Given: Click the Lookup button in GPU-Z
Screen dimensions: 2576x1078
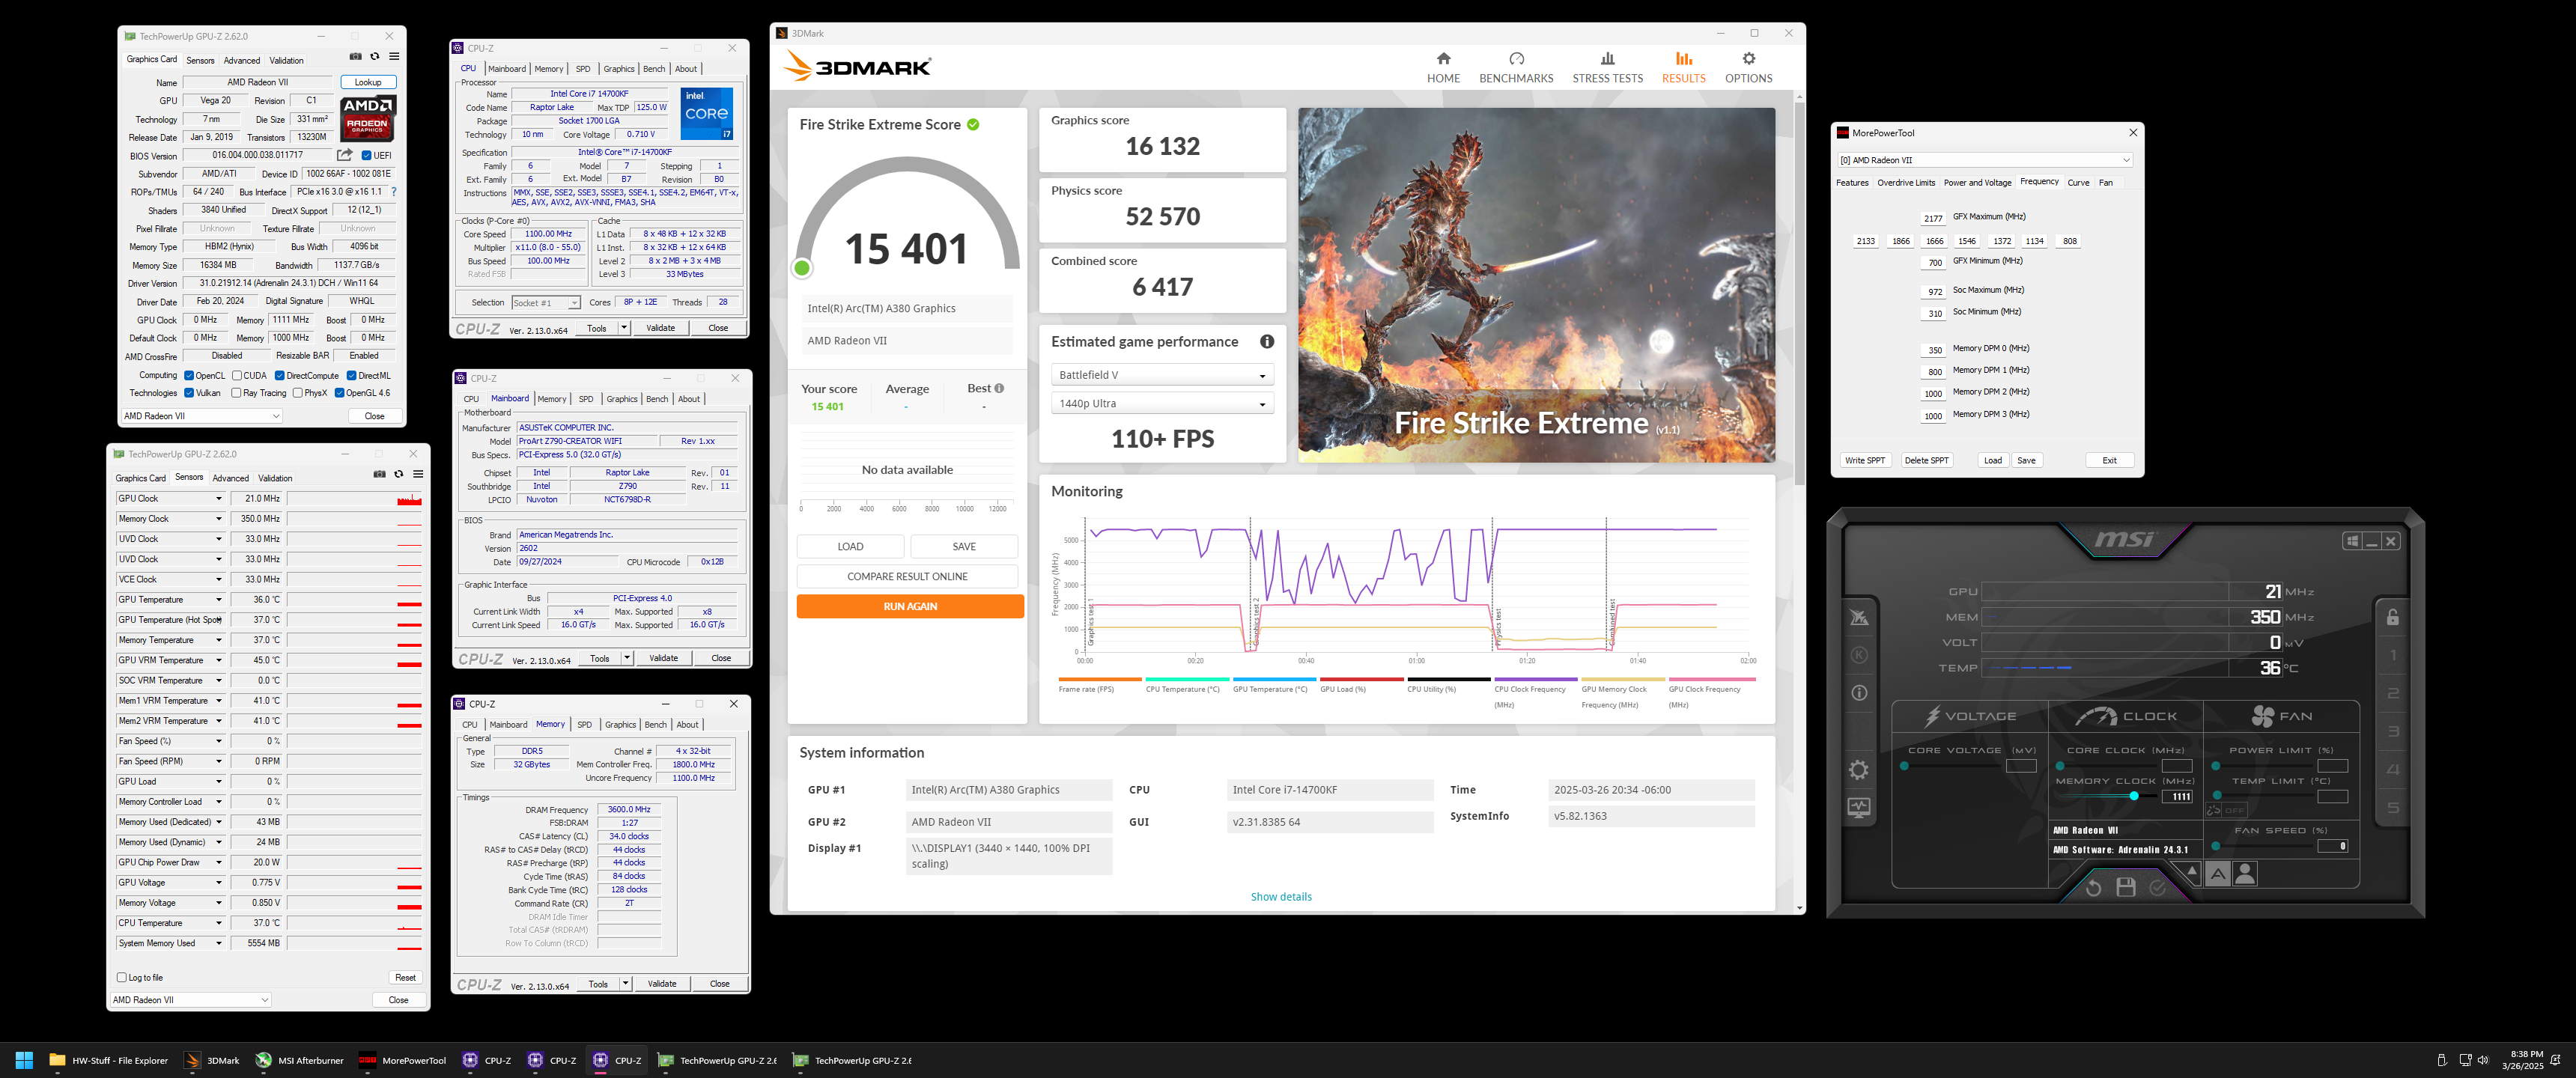Looking at the screenshot, I should tap(368, 82).
